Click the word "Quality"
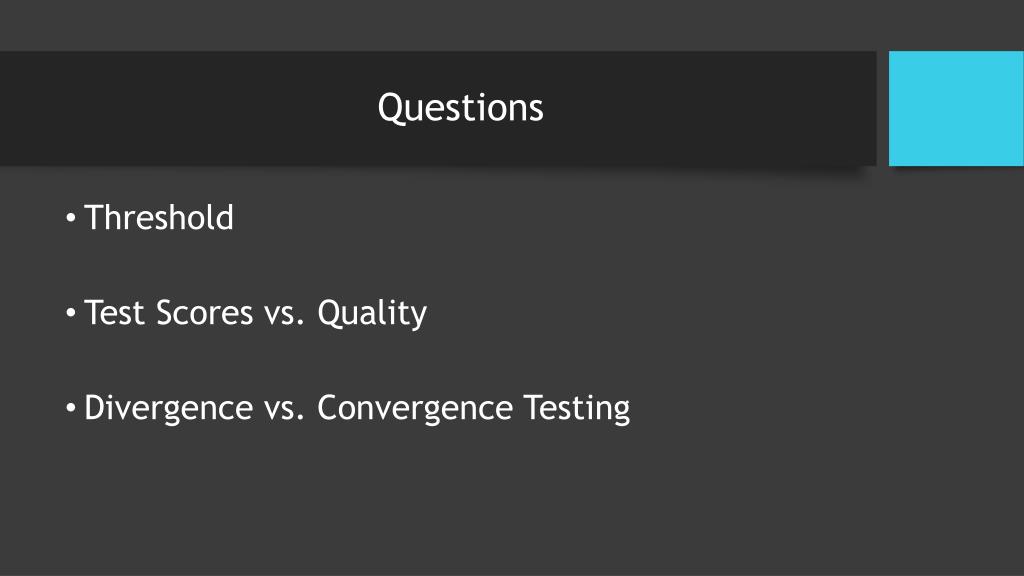1024x576 pixels. 372,313
